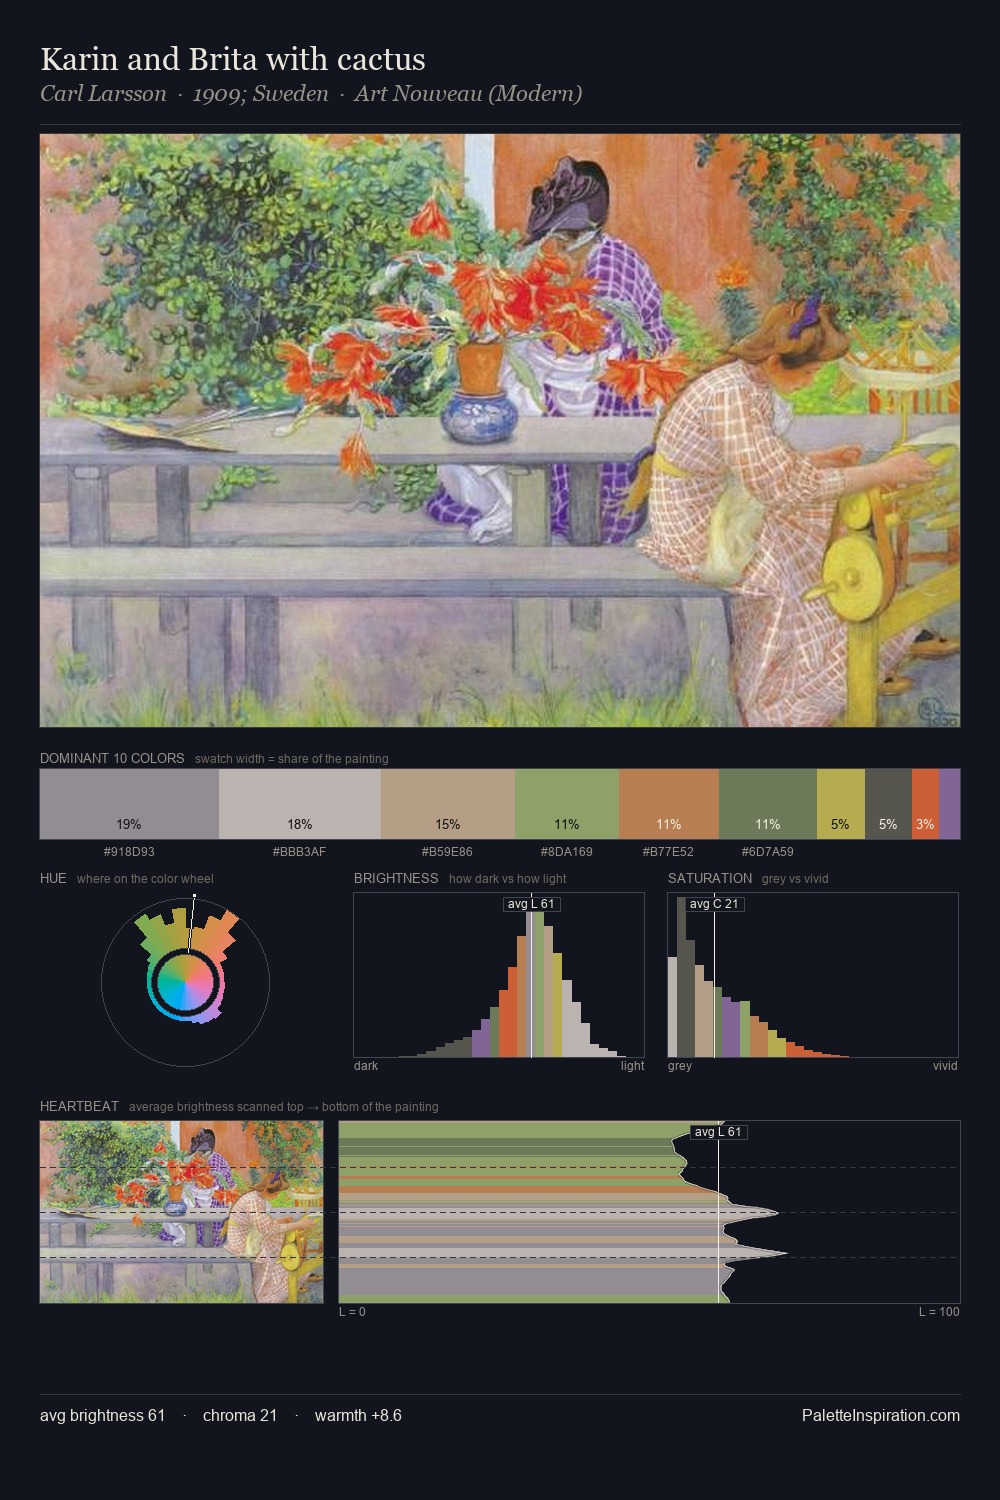Click the HUE section heading

click(x=53, y=878)
